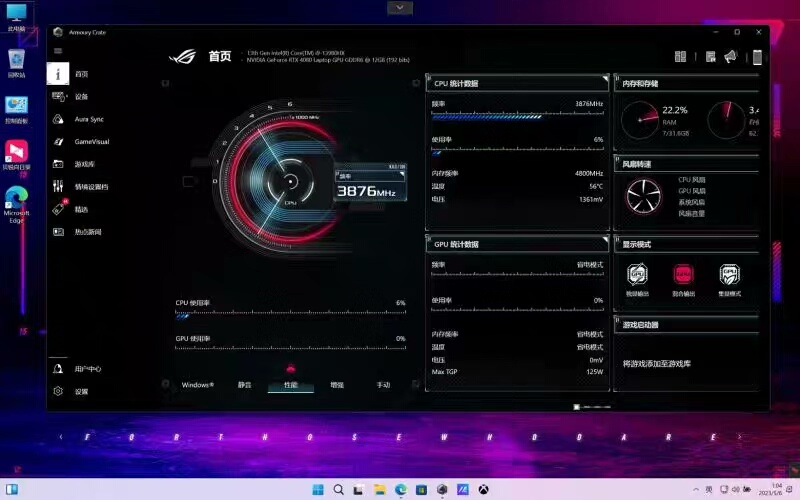The height and width of the screenshot is (500, 800).
Task: Open the 热点新闻 news icon
Action: pyautogui.click(x=58, y=232)
